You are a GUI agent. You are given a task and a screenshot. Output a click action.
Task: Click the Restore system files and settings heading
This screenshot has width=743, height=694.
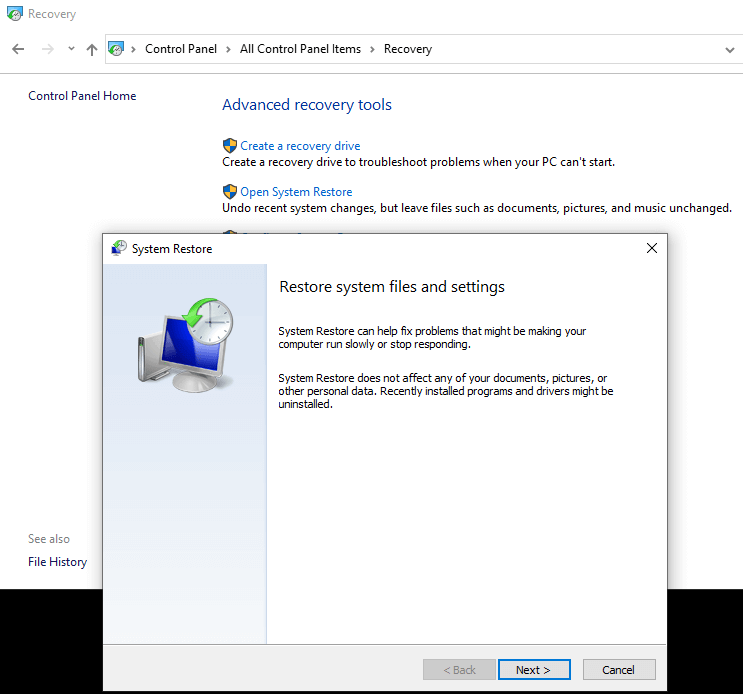pos(392,287)
